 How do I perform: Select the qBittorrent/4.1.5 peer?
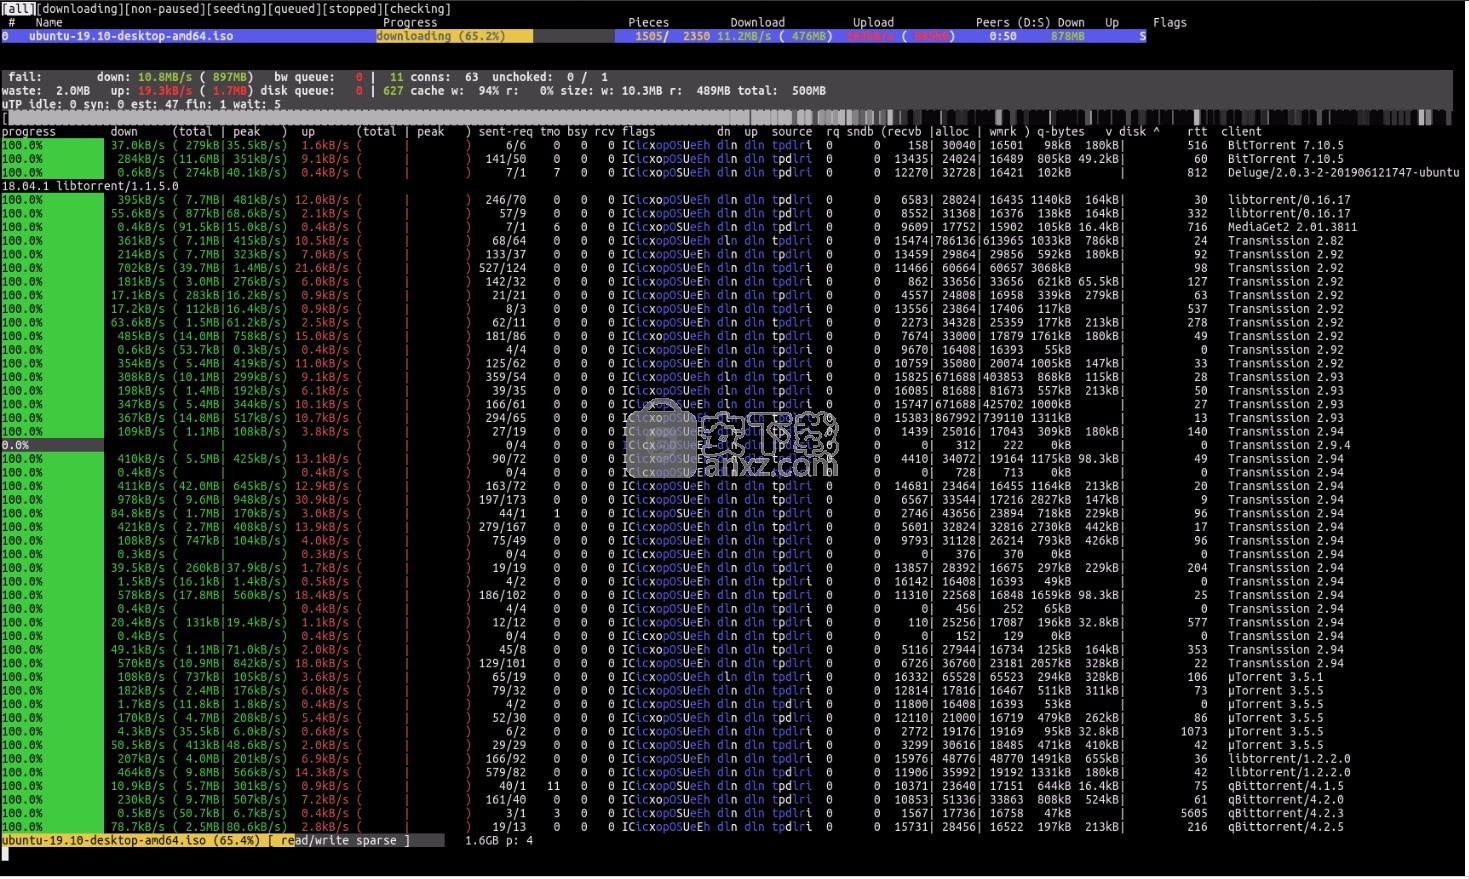1285,786
